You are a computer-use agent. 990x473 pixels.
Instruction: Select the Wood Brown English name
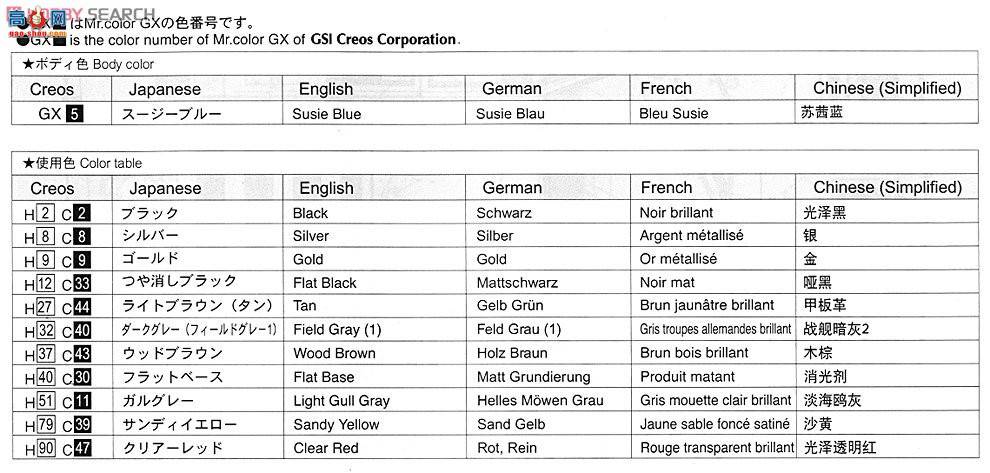coord(334,354)
